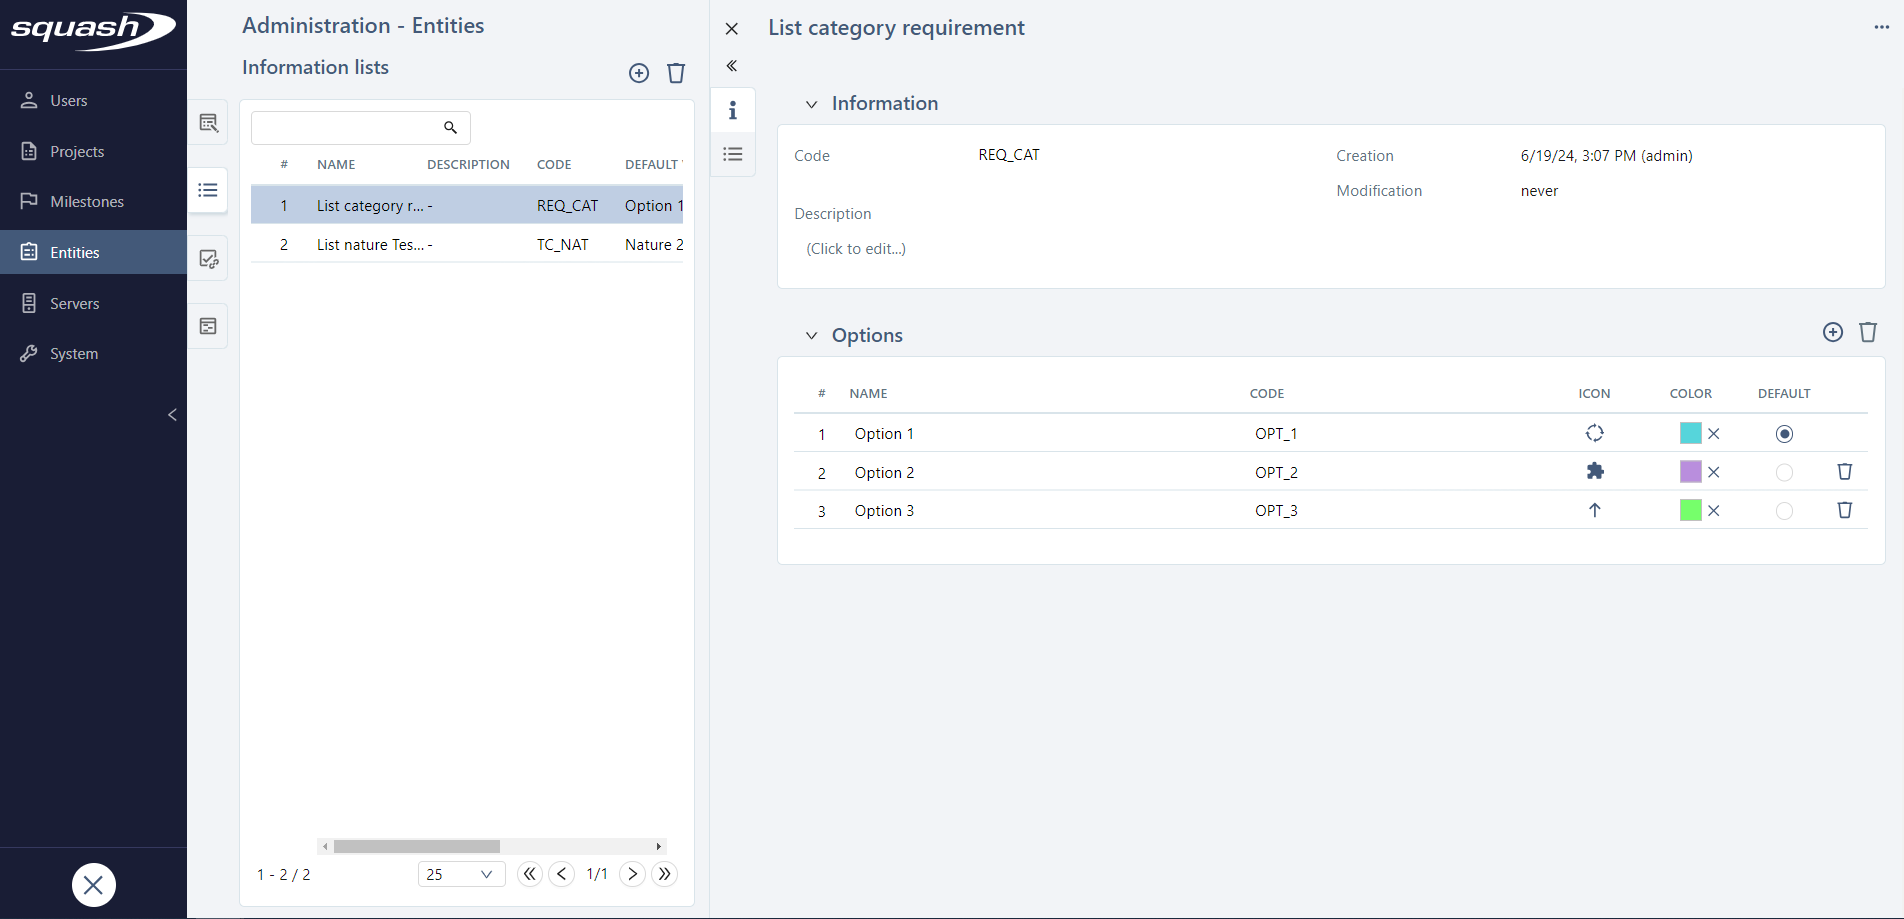Go to Servers in the sidebar
Viewport: 1904px width, 919px height.
pos(74,304)
